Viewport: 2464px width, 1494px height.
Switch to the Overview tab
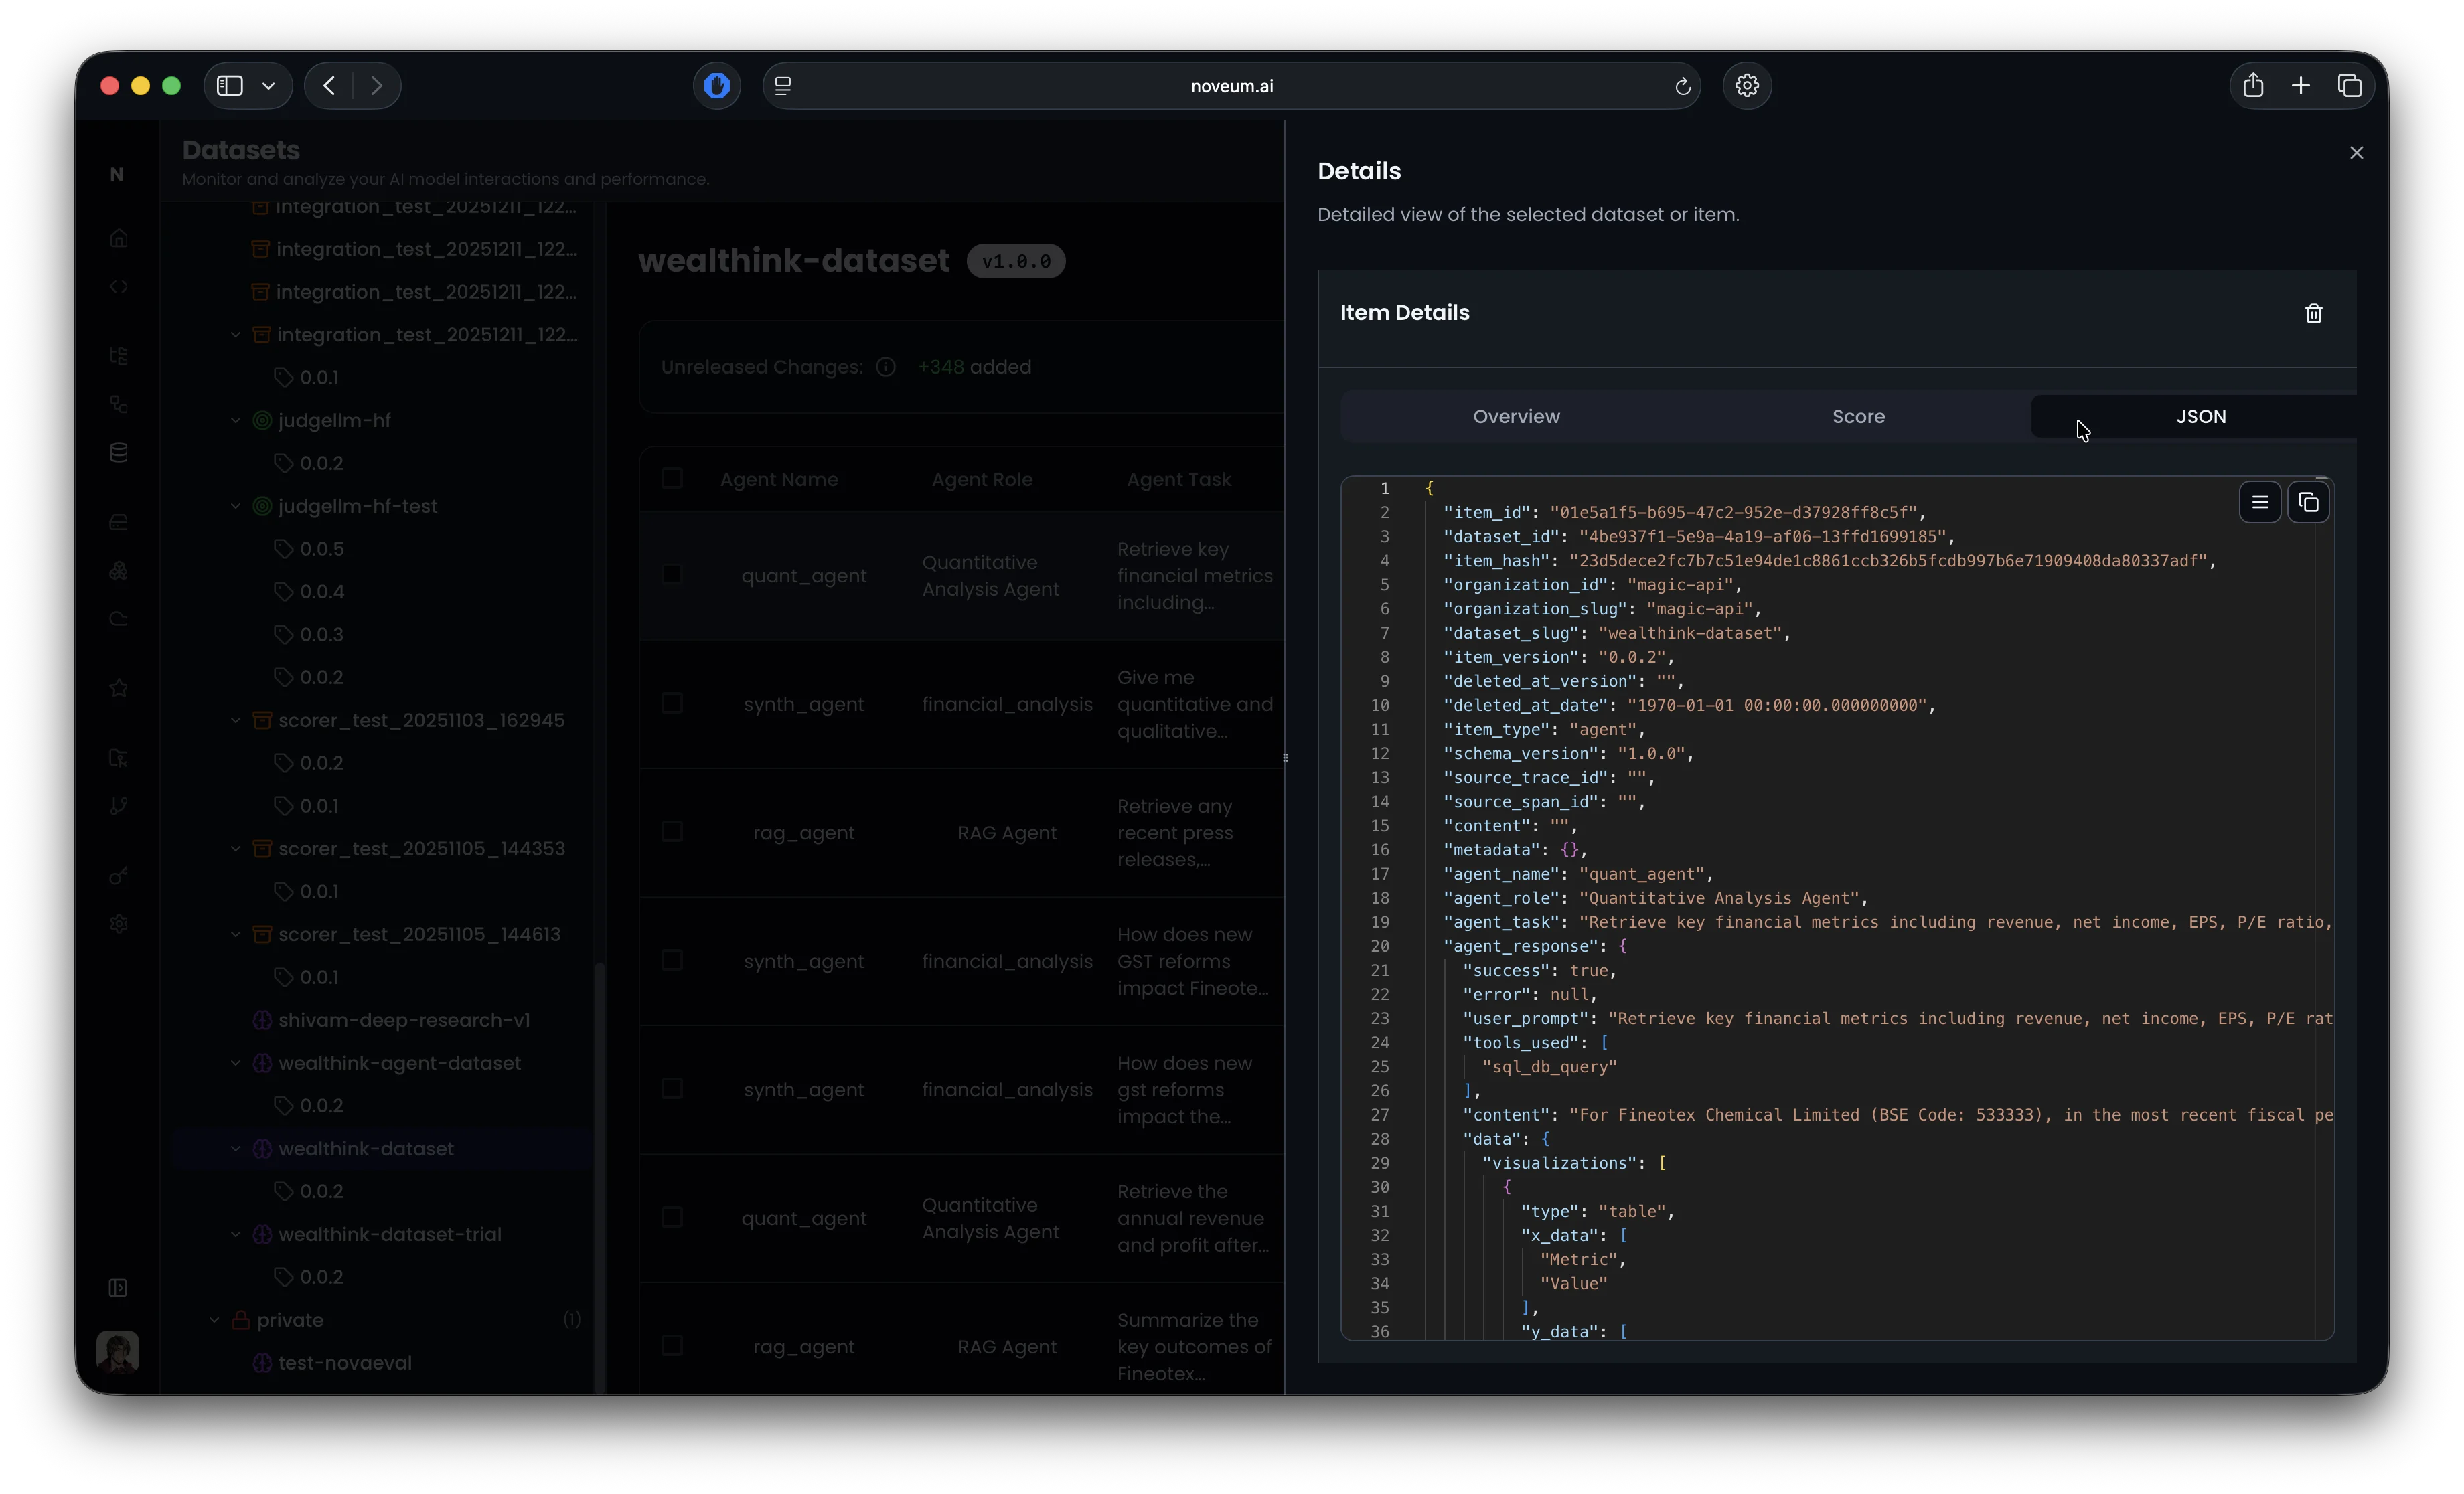click(1515, 417)
